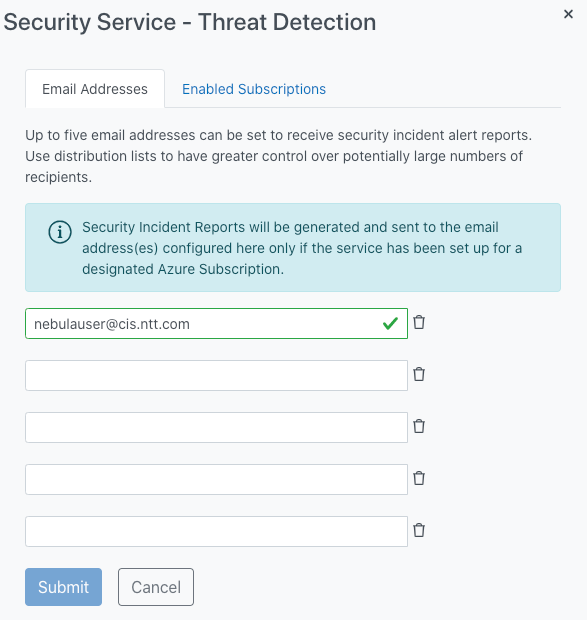Click the trash icon for the fourth email row
Image resolution: width=587 pixels, height=620 pixels.
[419, 478]
